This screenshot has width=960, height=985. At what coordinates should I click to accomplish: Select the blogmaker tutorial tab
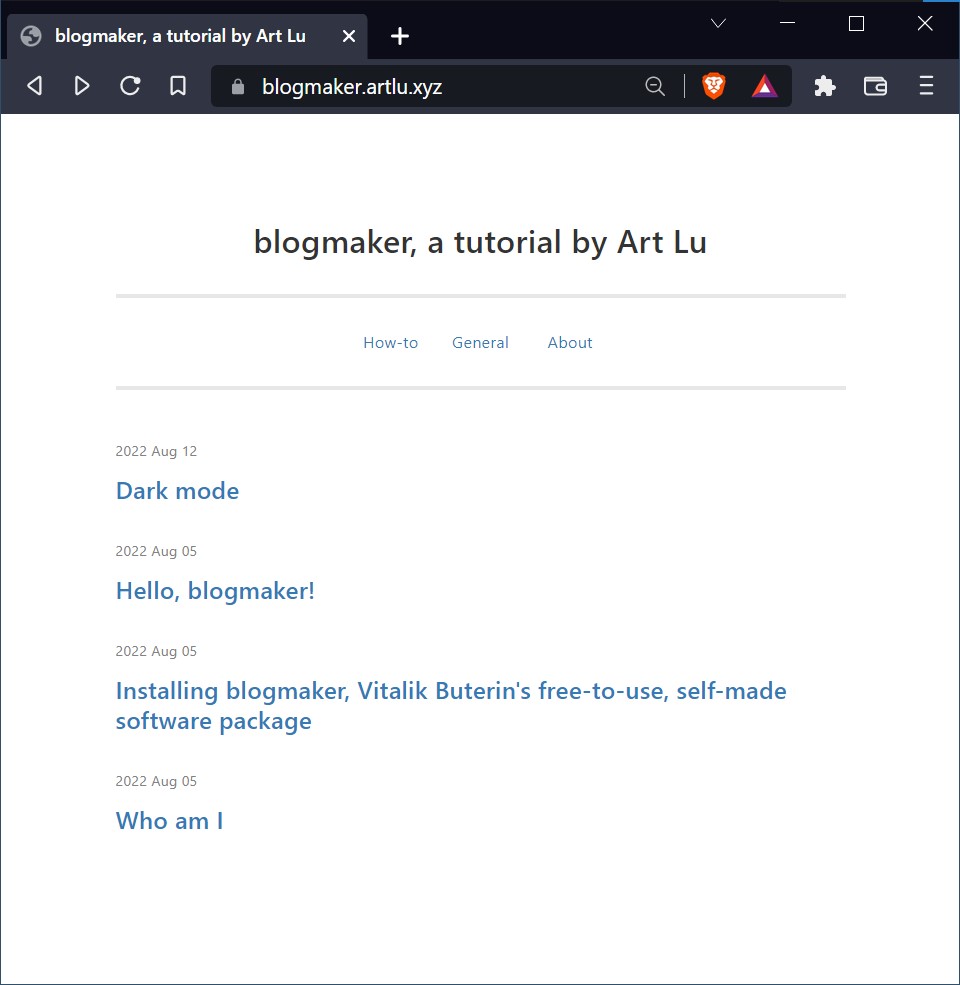pyautogui.click(x=180, y=36)
